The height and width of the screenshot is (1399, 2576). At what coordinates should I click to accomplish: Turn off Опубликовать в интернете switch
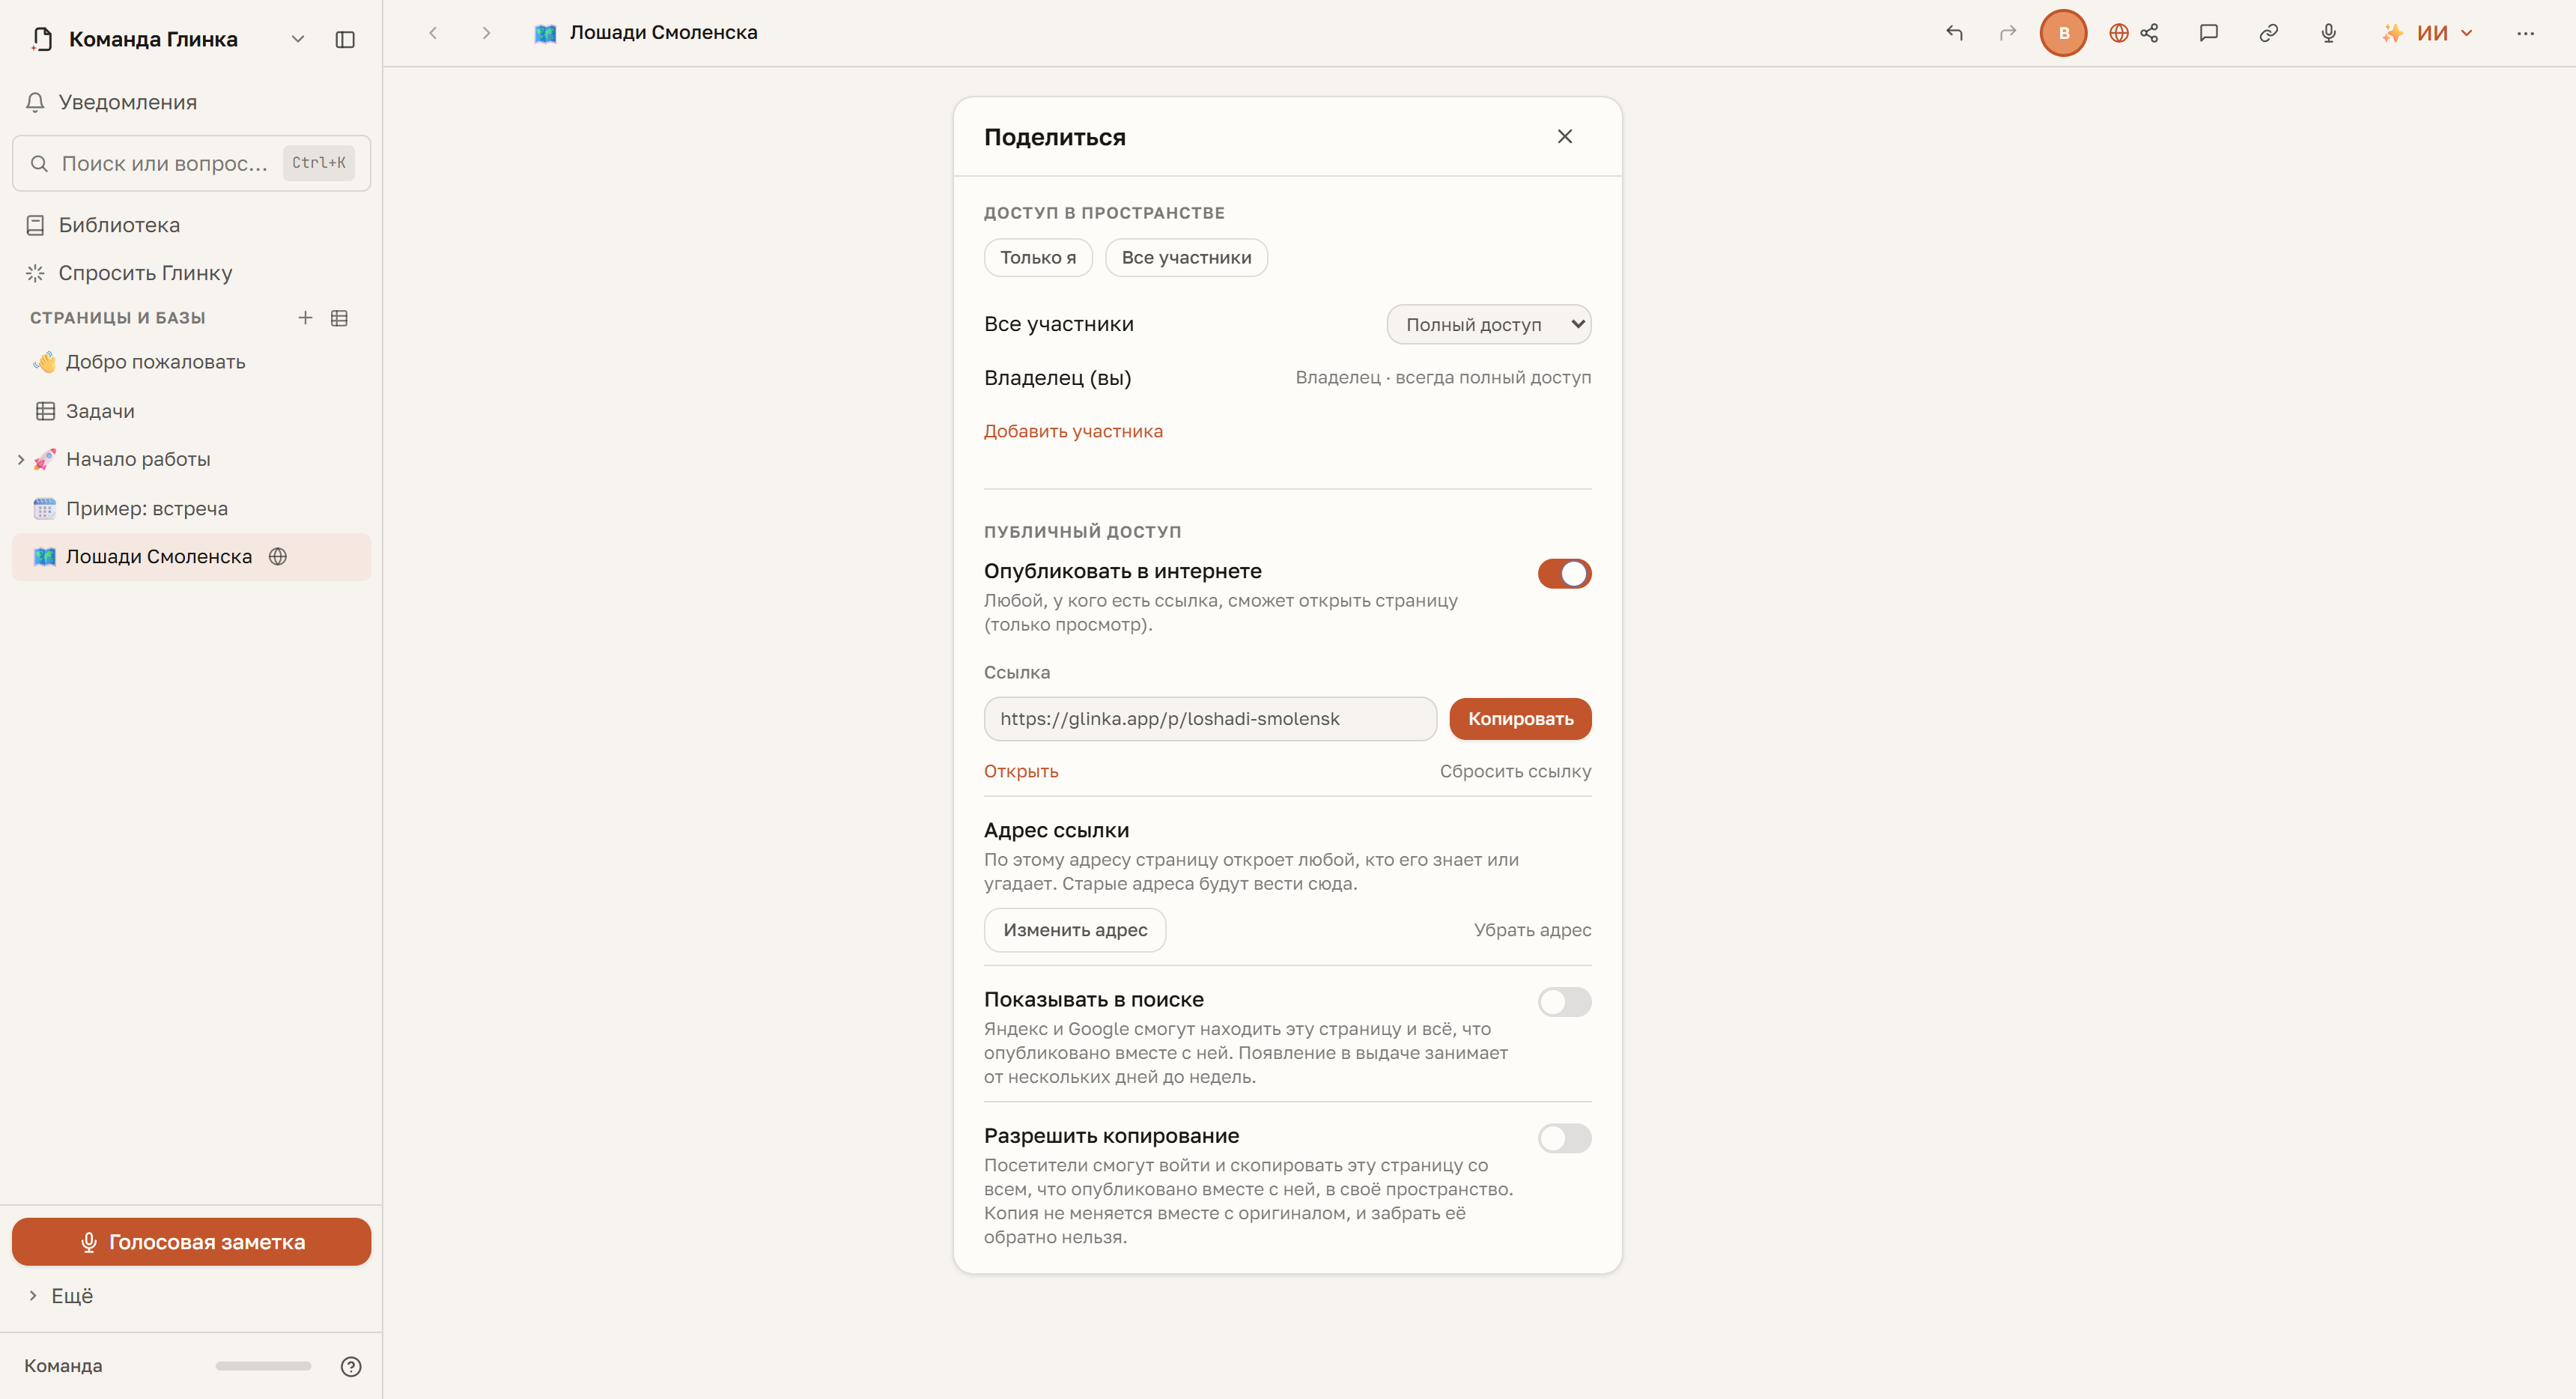(1564, 573)
